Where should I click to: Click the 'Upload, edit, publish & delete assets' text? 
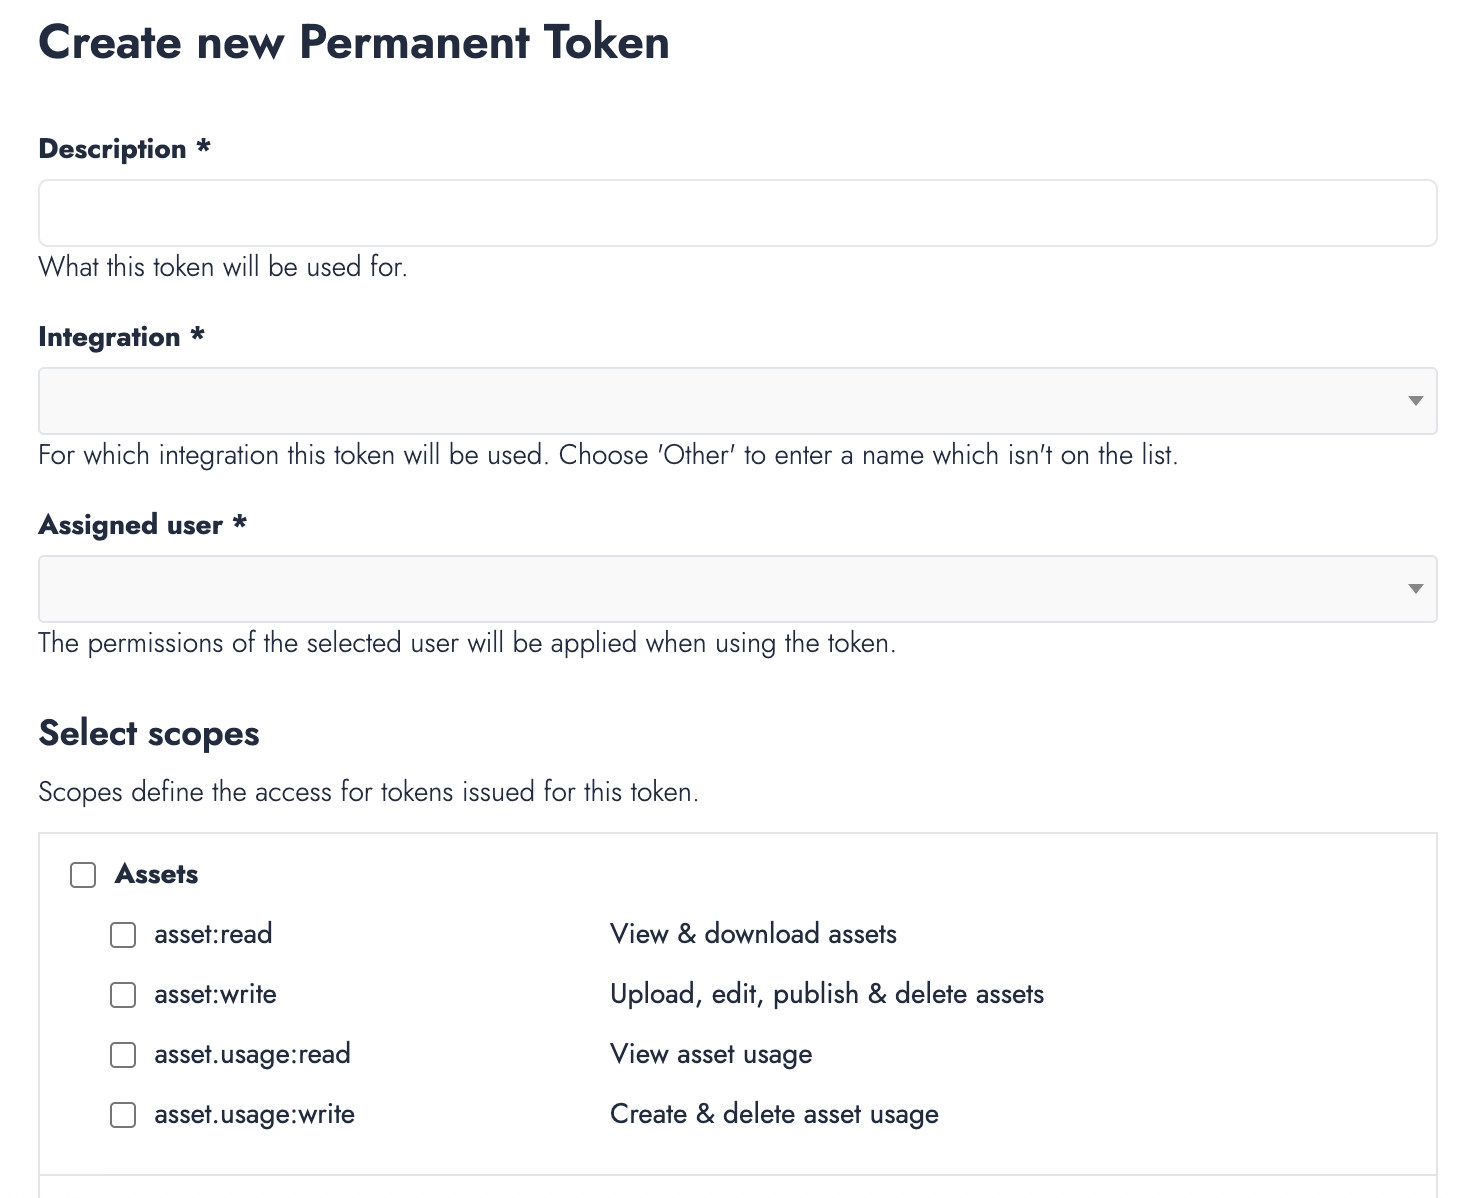827,994
